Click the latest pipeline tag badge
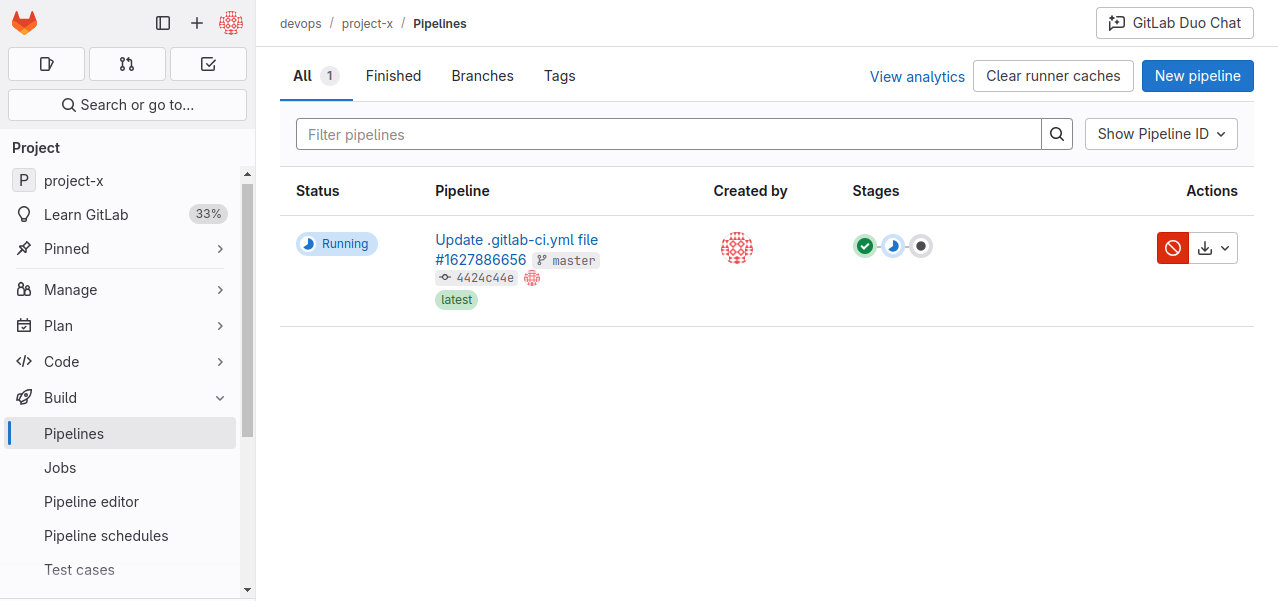 pyautogui.click(x=456, y=299)
